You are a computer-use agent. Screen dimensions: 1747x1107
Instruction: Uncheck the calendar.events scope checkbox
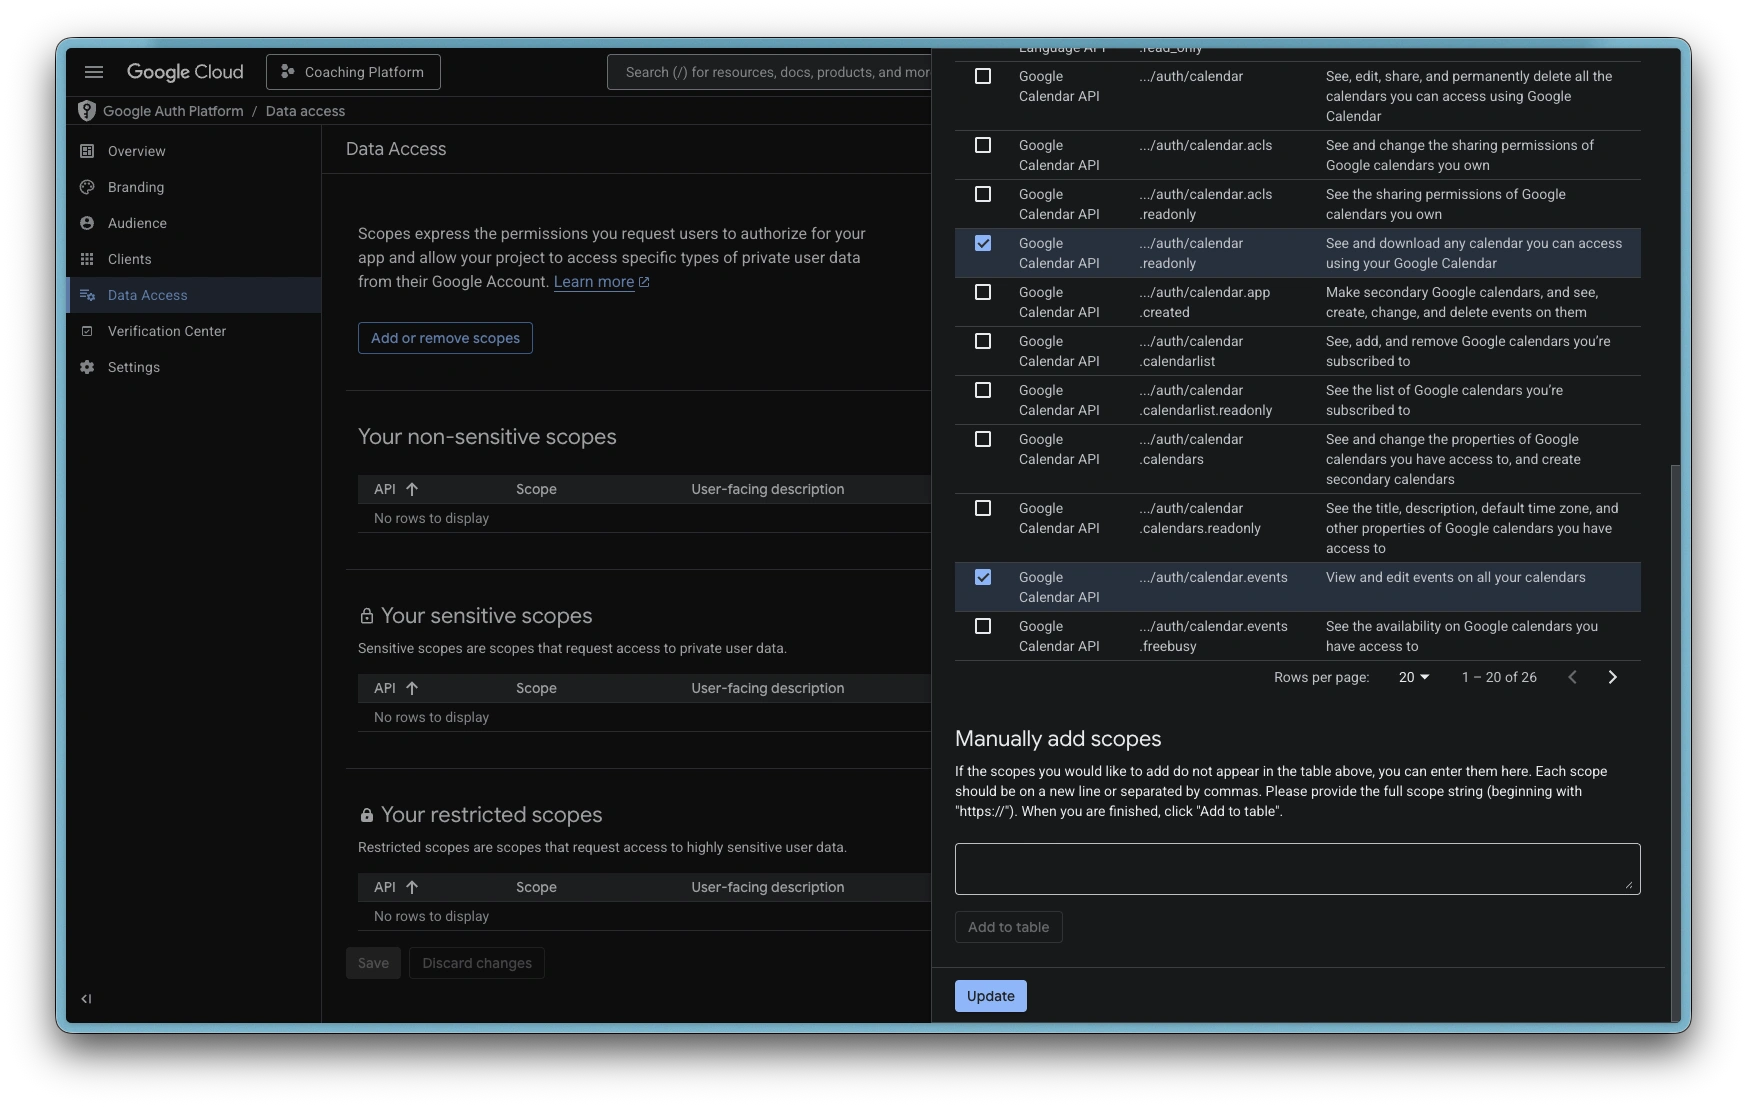(983, 578)
